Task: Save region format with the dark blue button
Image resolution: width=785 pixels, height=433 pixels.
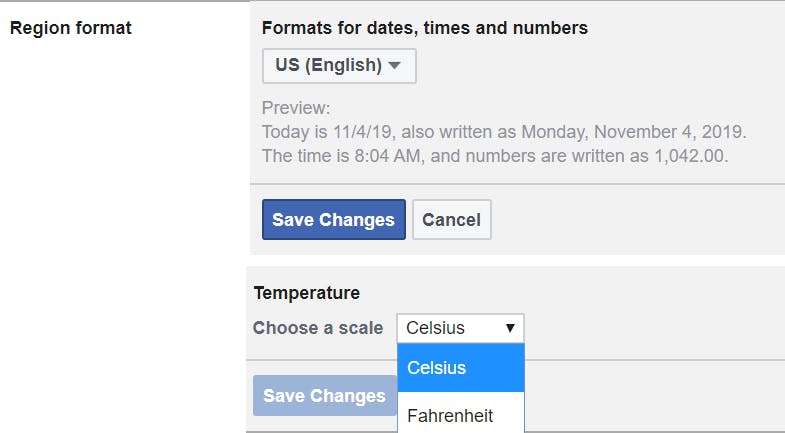Action: click(x=334, y=220)
